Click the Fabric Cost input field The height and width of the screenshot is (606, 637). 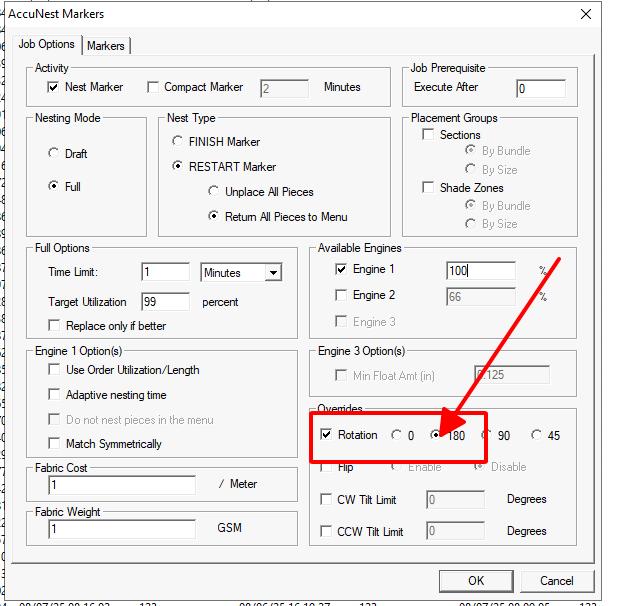tap(121, 485)
